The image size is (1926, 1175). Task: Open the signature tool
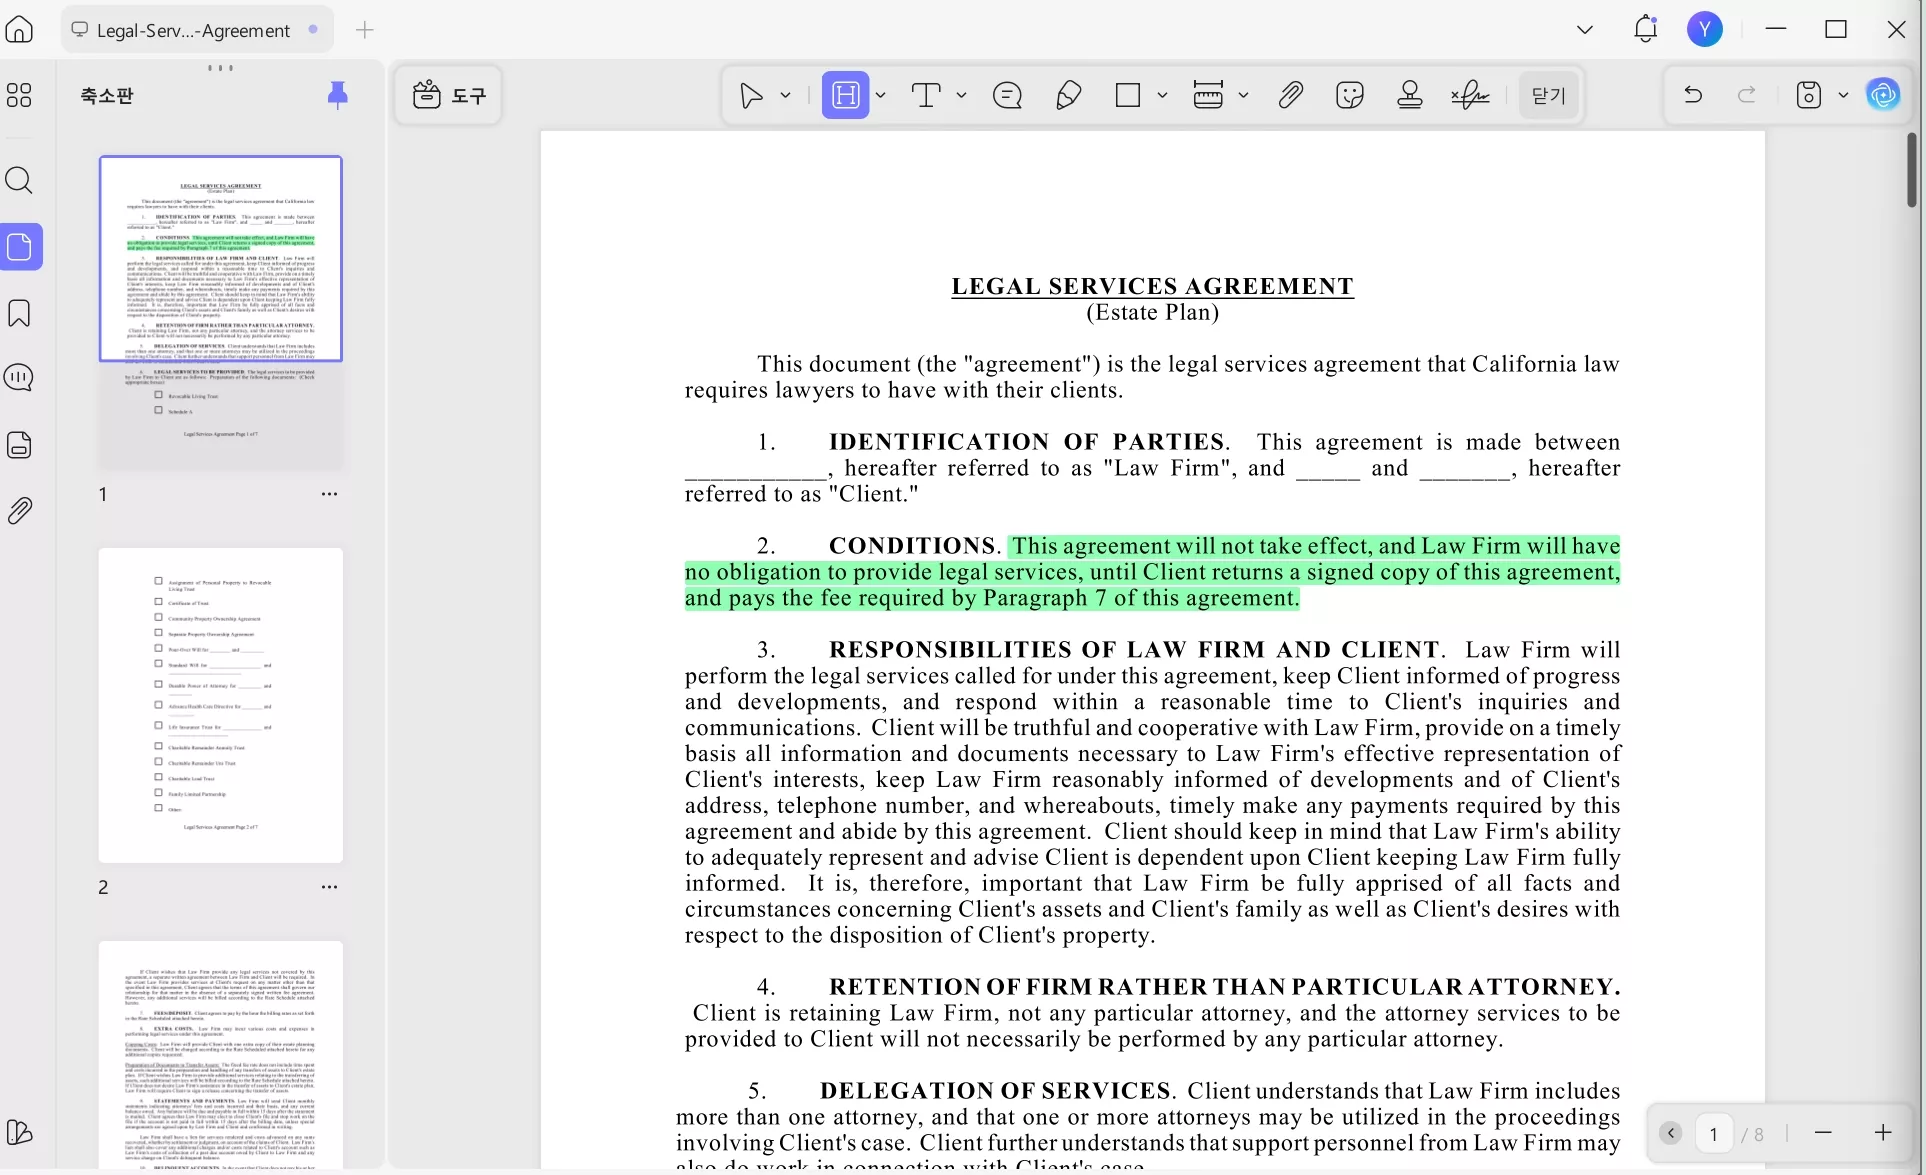tap(1470, 95)
